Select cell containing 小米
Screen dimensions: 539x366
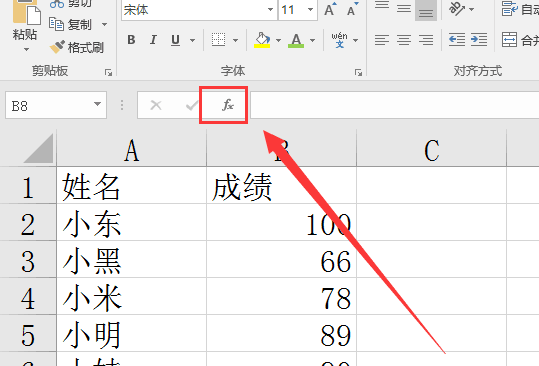(x=132, y=297)
